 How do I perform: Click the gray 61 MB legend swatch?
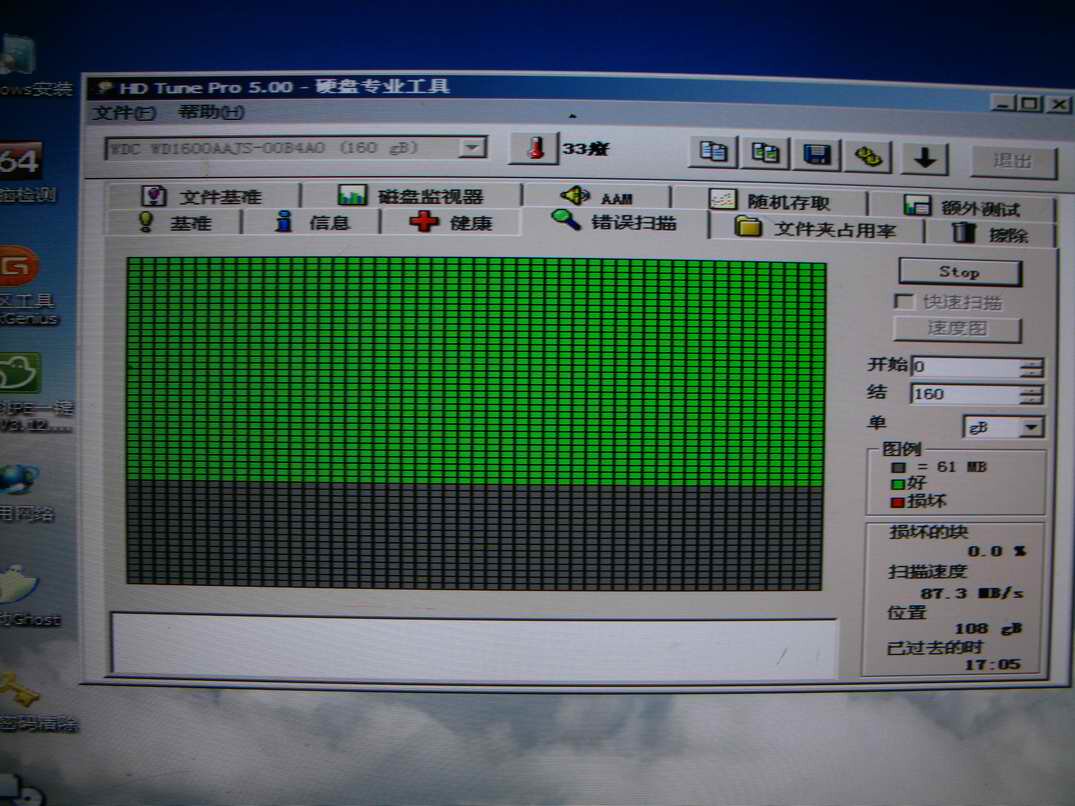(x=898, y=467)
